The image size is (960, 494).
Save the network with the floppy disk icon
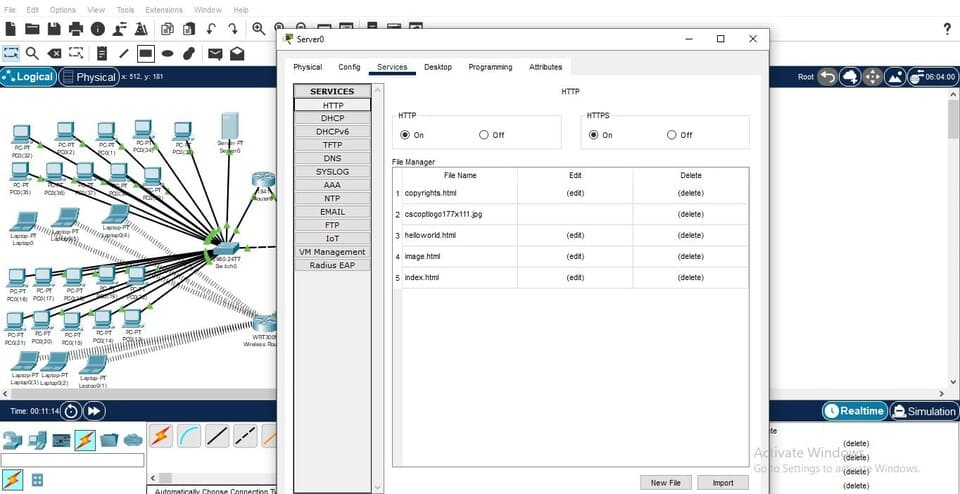(x=54, y=28)
